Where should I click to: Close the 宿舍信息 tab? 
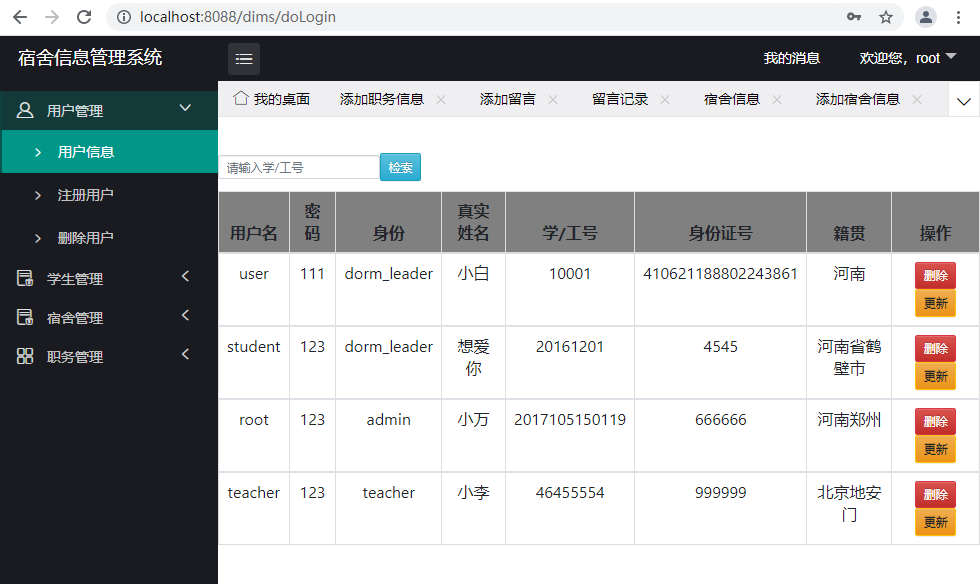point(777,99)
